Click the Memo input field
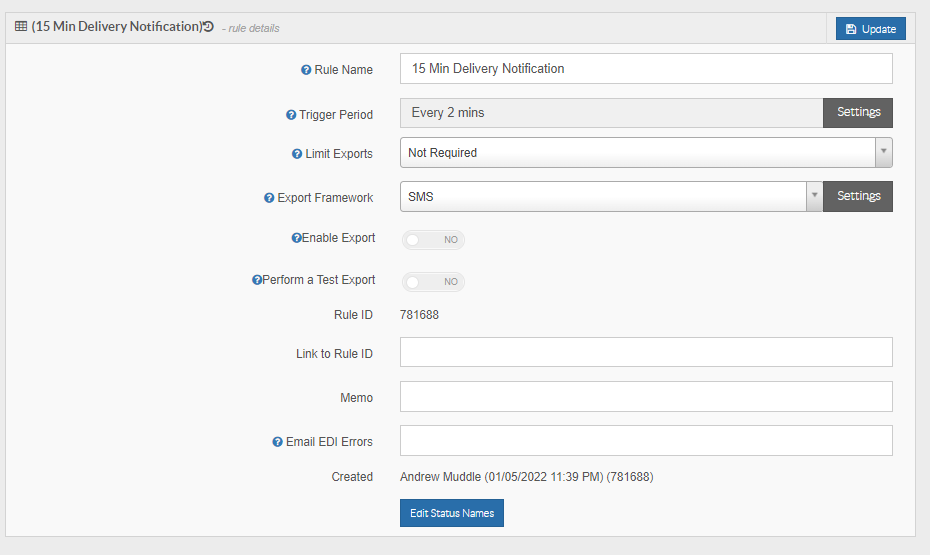Screen dimensions: 930x555 646,397
